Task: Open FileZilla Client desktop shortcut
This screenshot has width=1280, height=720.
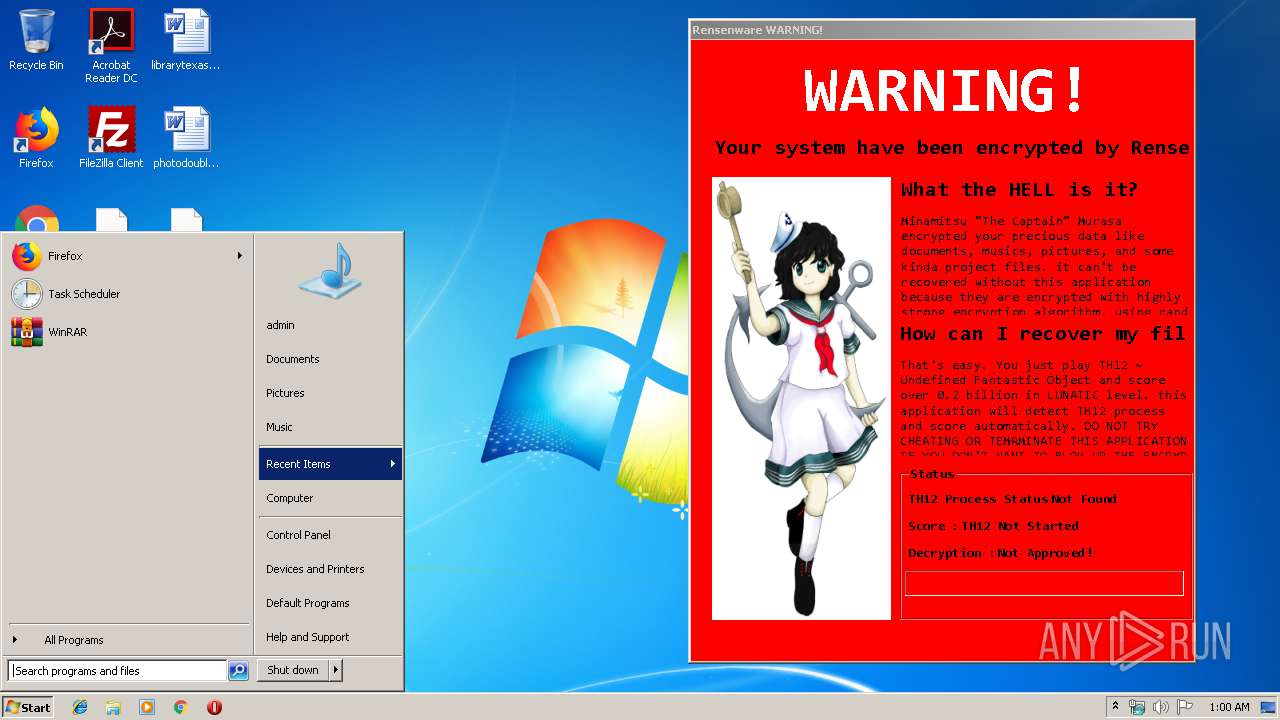Action: (x=111, y=138)
